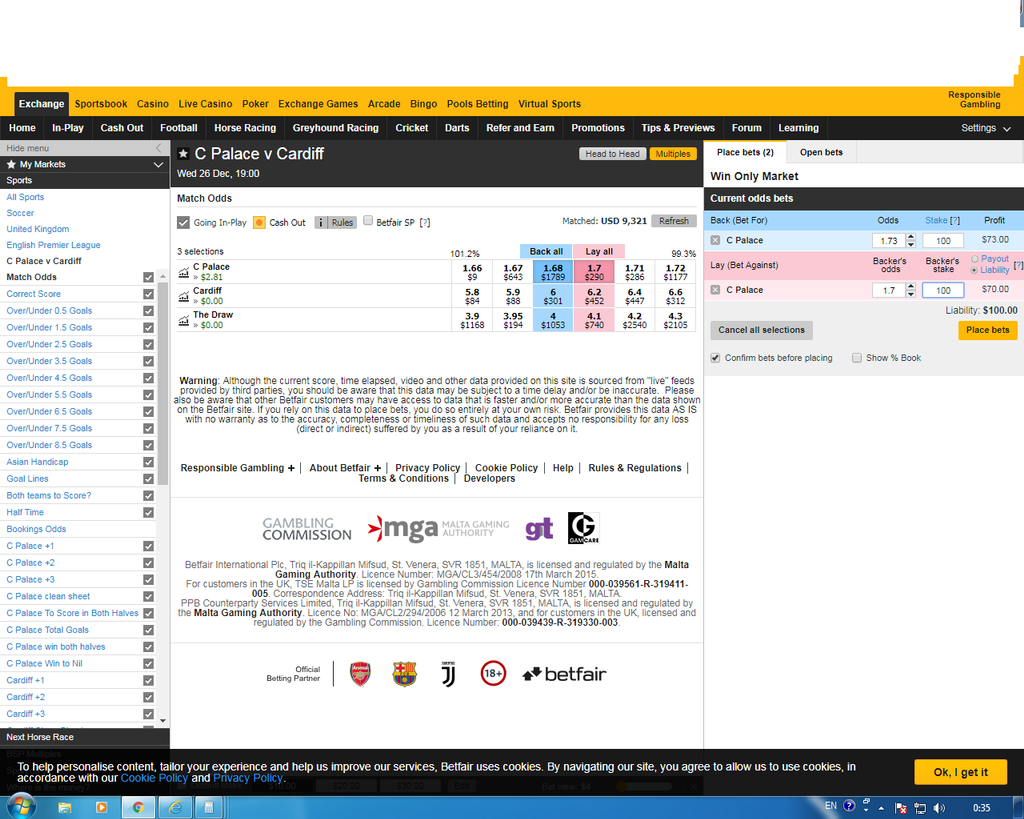Open the Horse Racing menu

[245, 128]
